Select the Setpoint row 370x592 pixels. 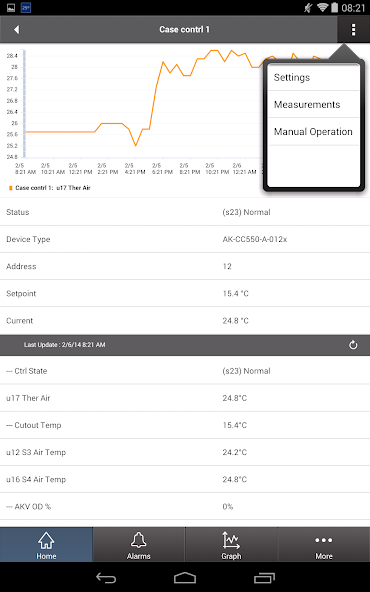[x=185, y=293]
